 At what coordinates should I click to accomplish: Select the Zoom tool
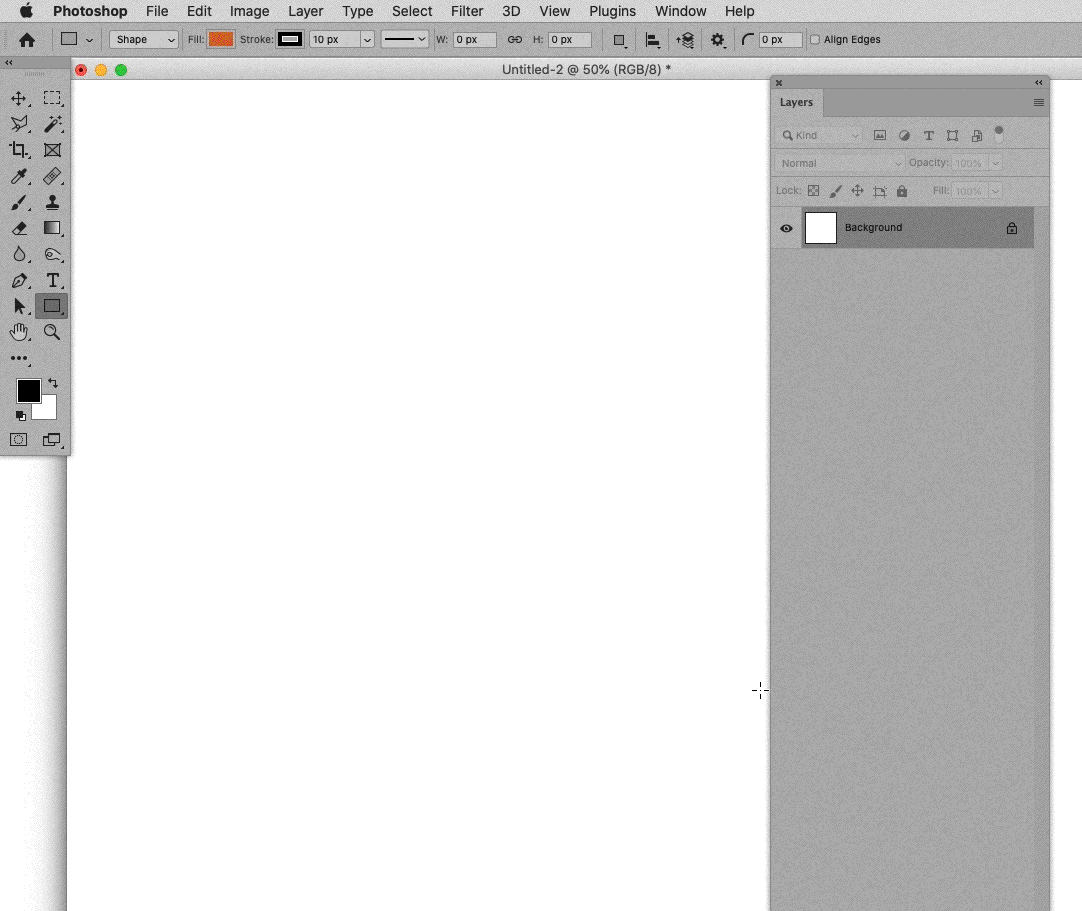tap(52, 332)
